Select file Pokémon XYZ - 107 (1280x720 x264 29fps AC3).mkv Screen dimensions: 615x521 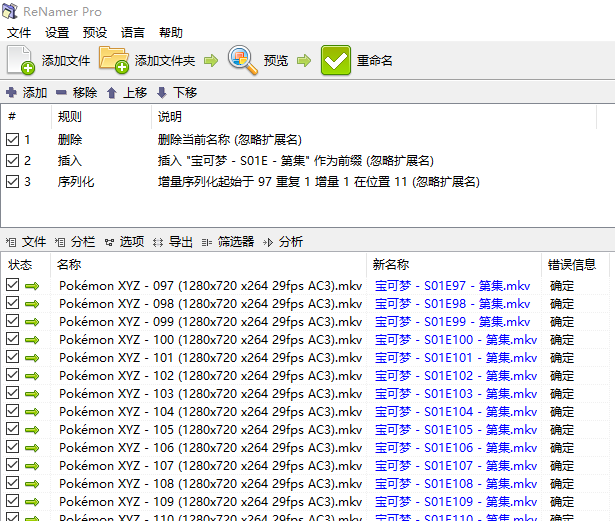[211, 466]
